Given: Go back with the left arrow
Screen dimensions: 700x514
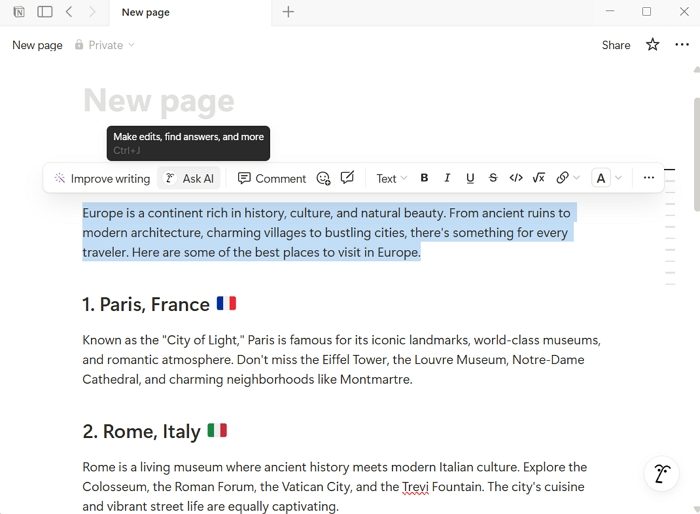Looking at the screenshot, I should coord(69,12).
